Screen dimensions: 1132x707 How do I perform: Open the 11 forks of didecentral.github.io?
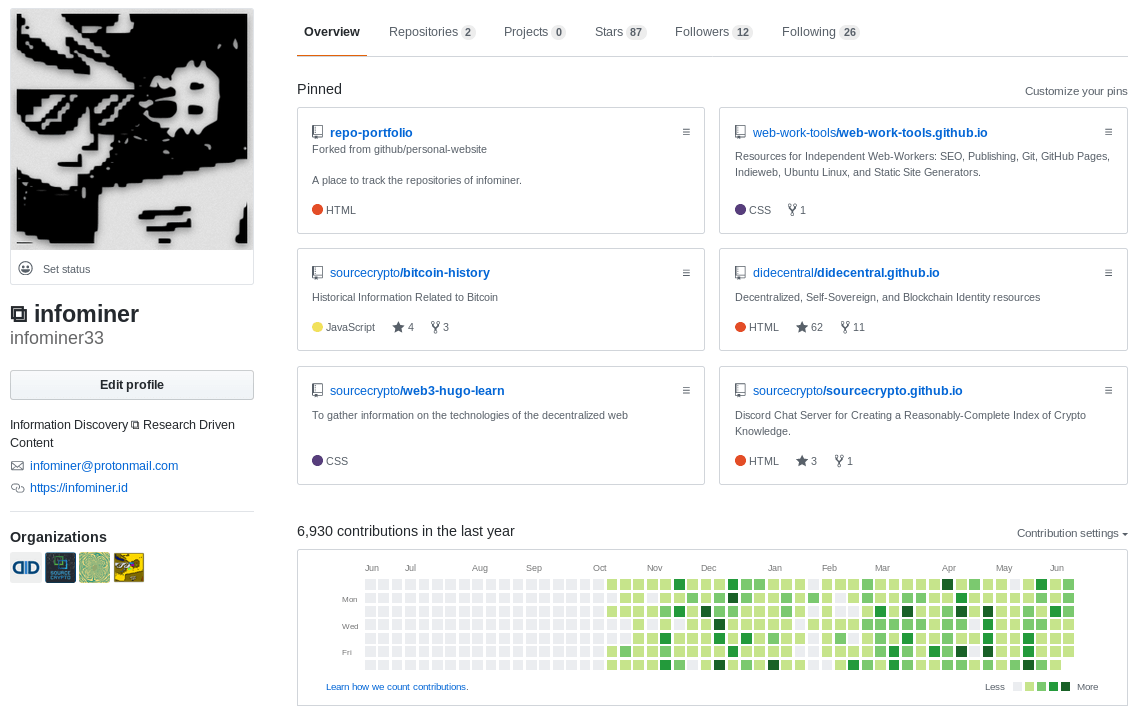(x=853, y=327)
